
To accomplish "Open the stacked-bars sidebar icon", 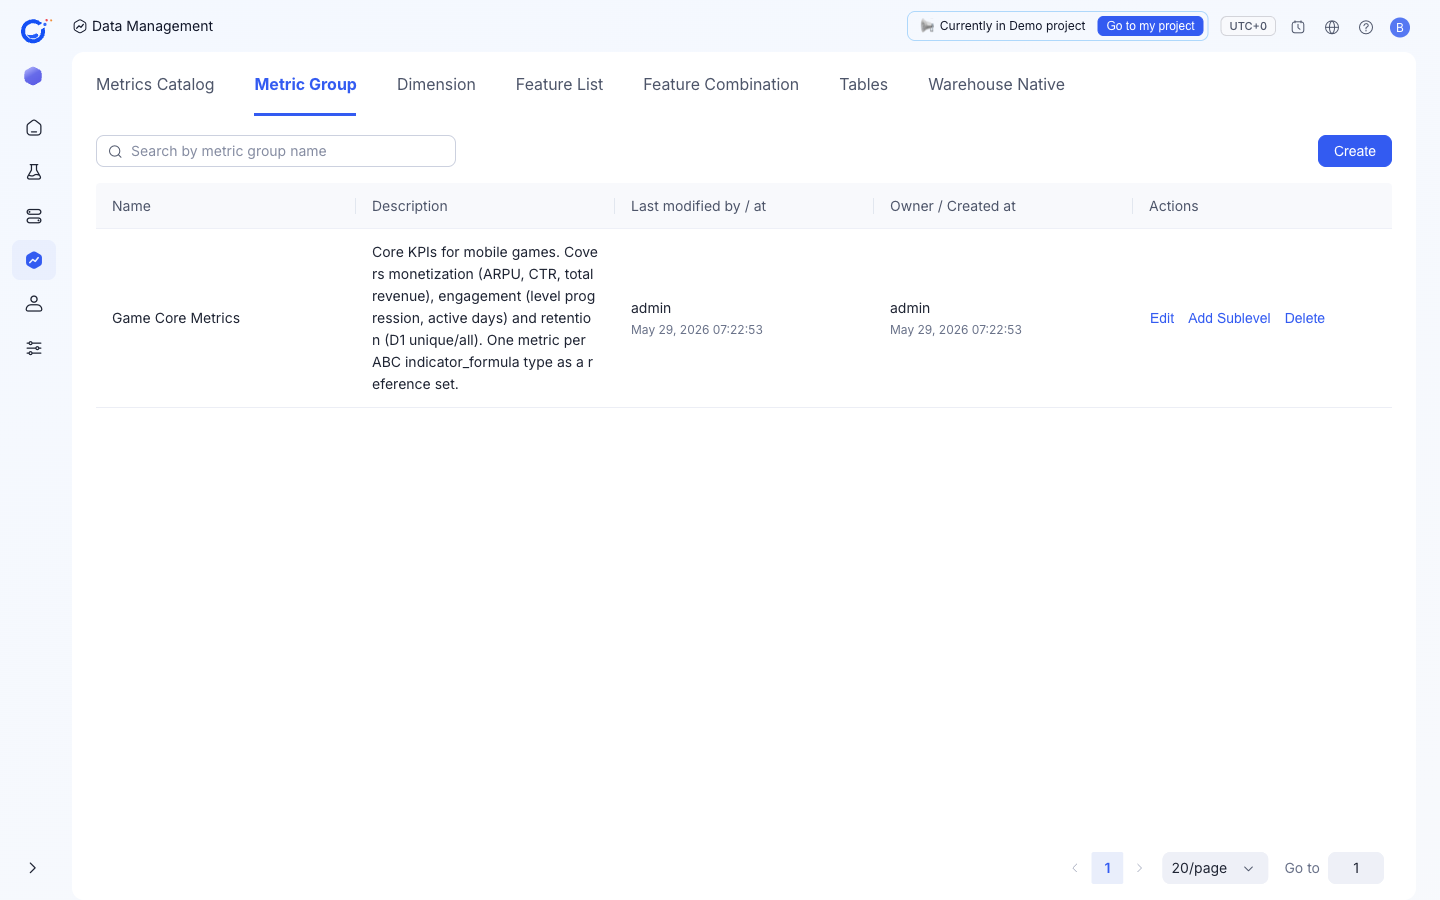I will coord(34,216).
